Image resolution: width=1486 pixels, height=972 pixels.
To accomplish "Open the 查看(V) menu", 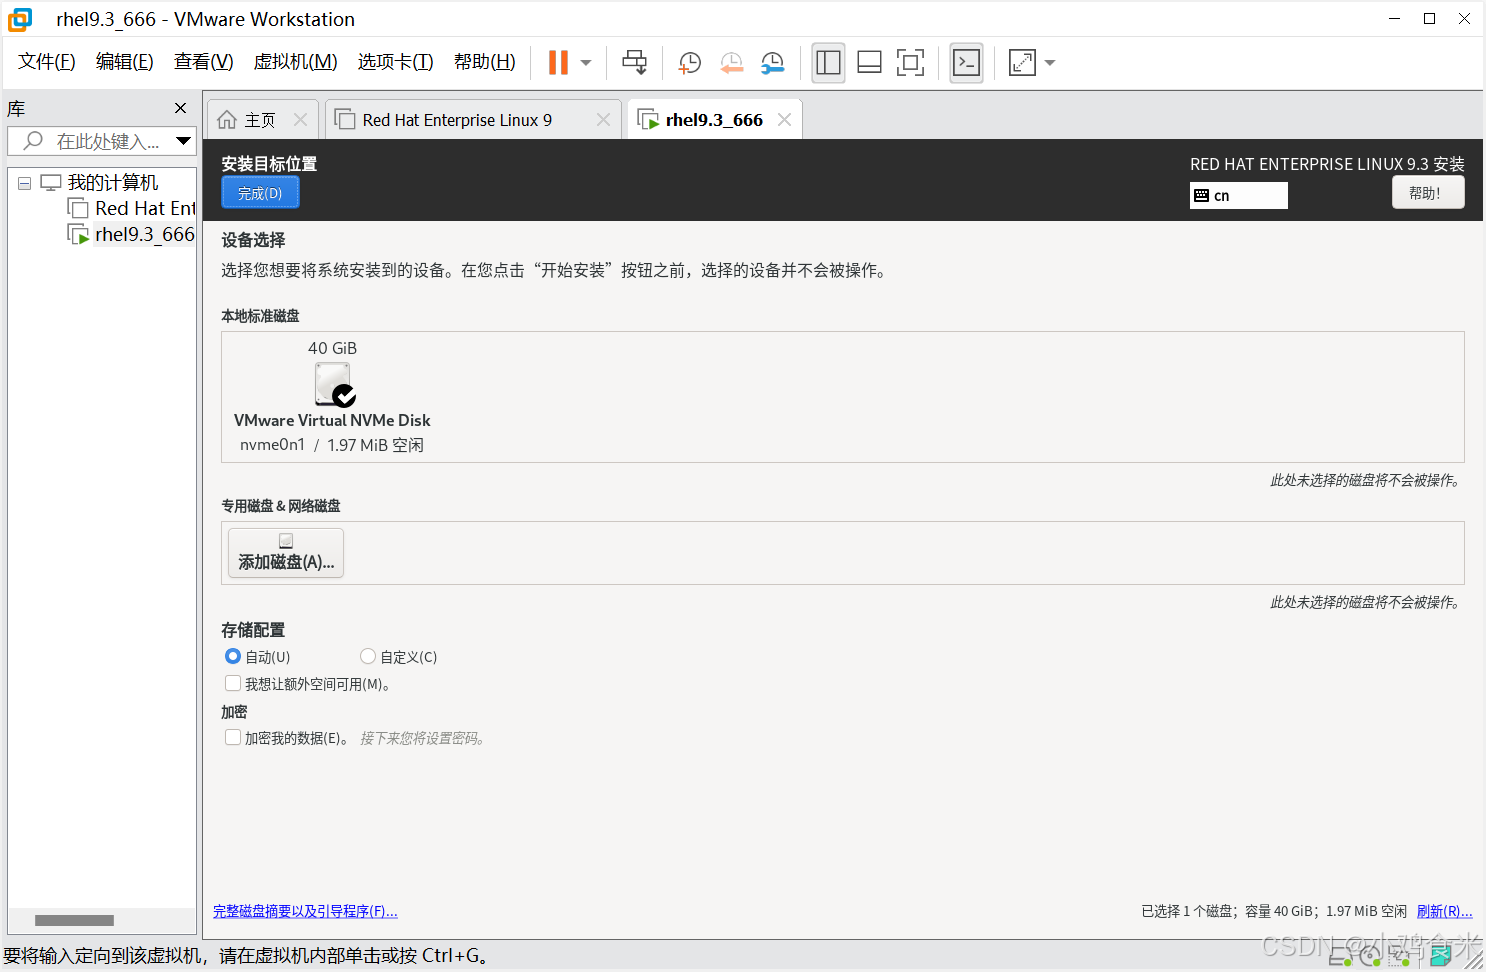I will click(204, 62).
